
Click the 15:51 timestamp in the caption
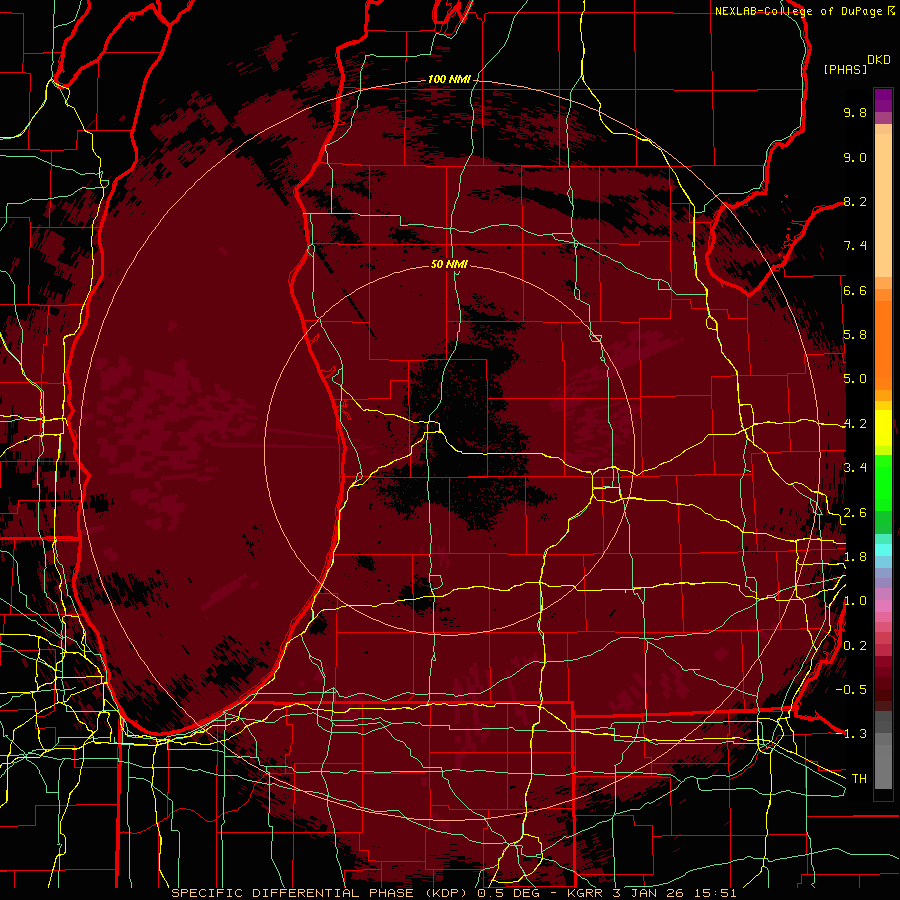pyautogui.click(x=716, y=893)
